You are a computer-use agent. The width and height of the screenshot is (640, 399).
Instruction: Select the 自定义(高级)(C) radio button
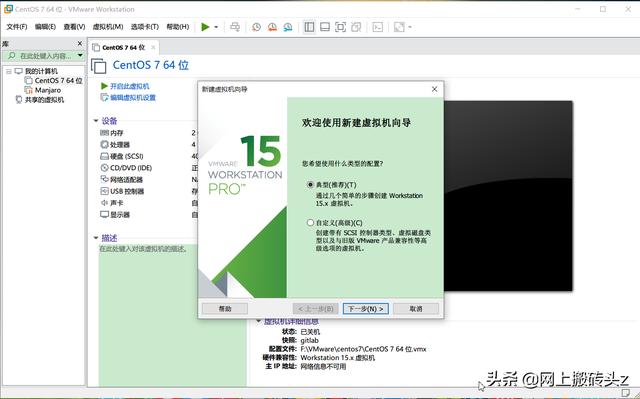[310, 222]
